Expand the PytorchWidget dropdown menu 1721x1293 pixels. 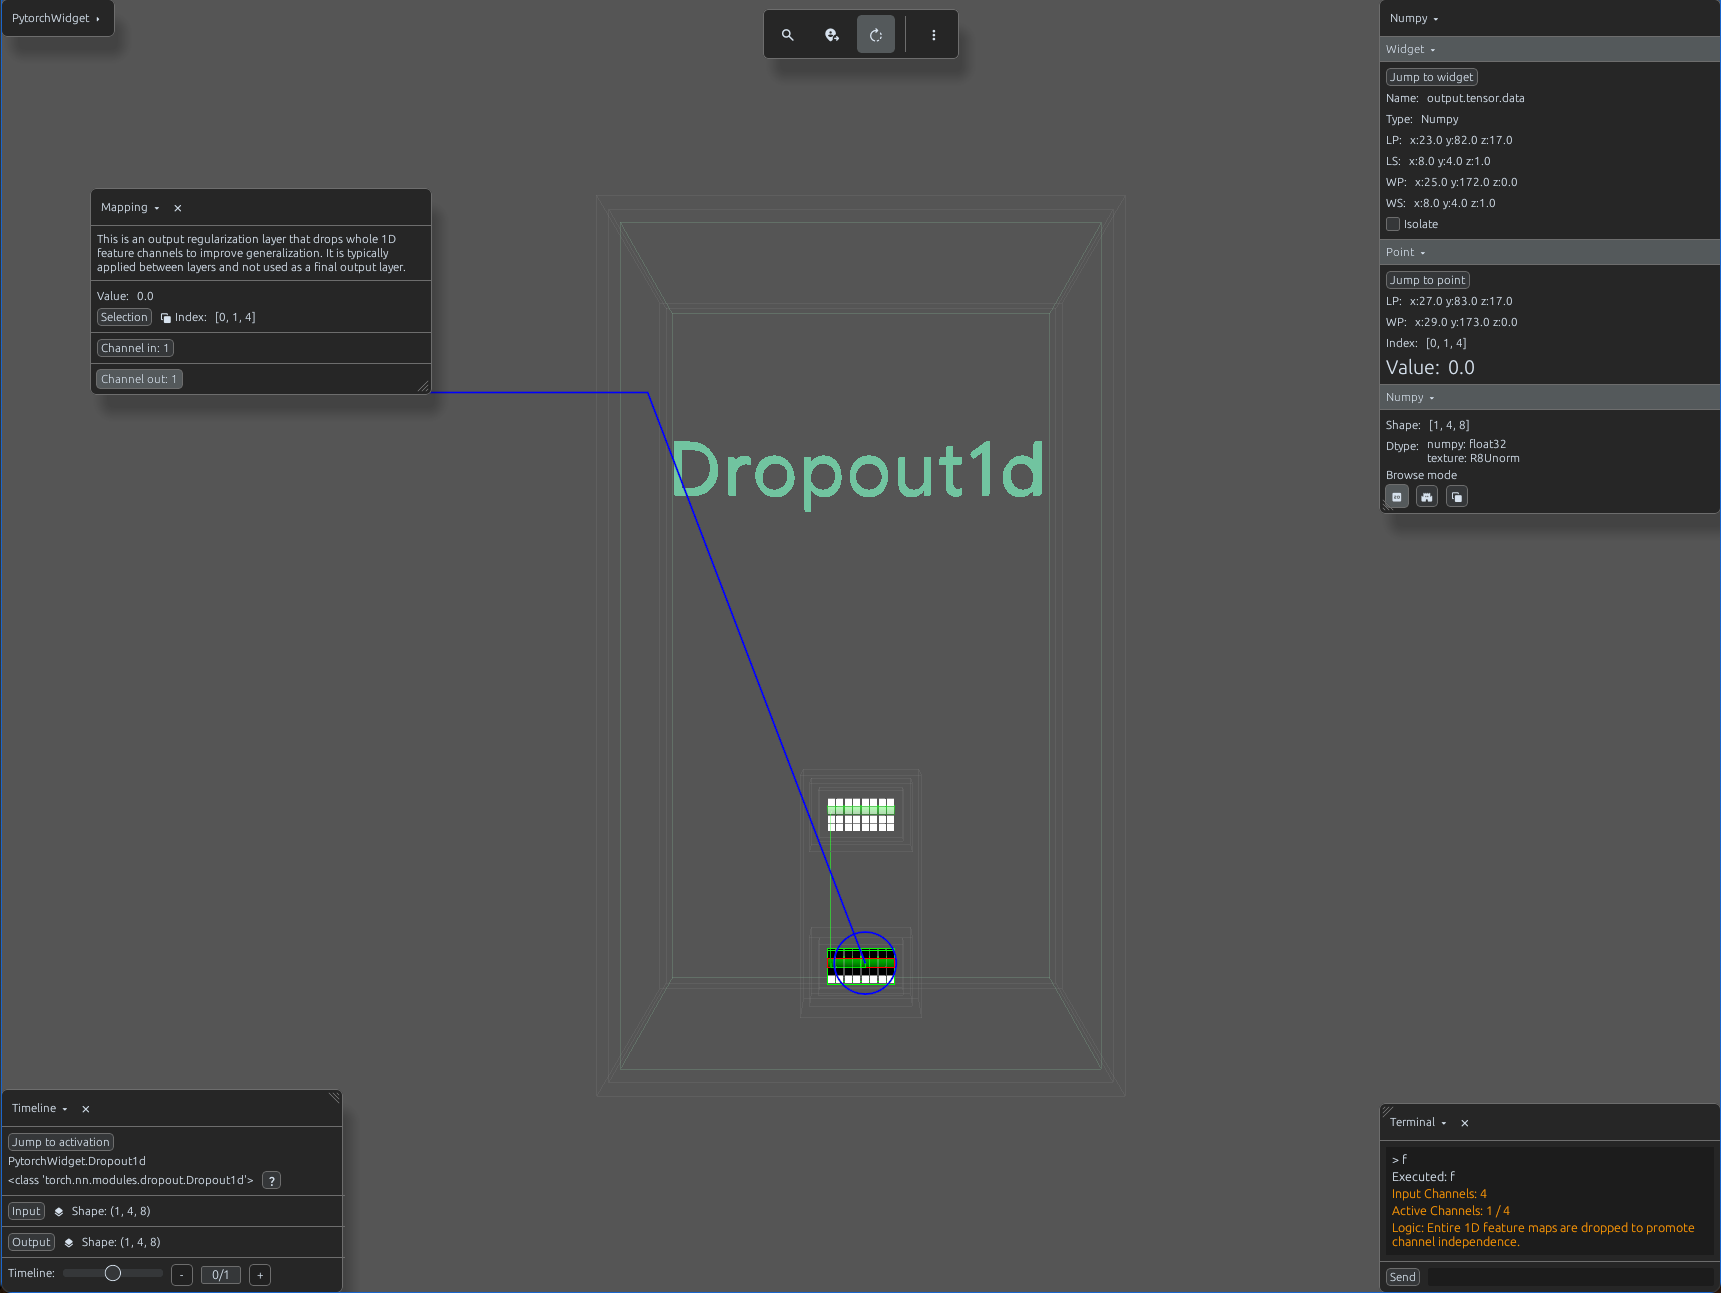pyautogui.click(x=57, y=18)
